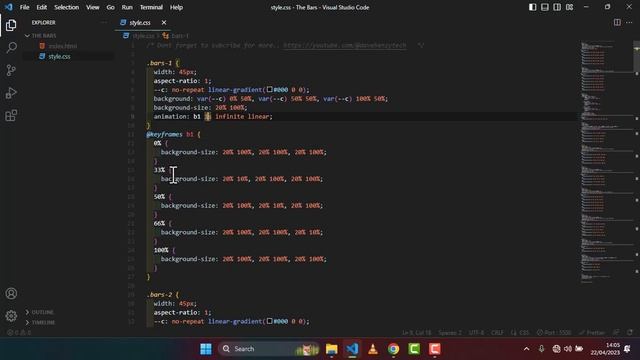Click the CSS file icon on style.css tab
Screen dimensions: 640x360
pyautogui.click(x=123, y=22)
